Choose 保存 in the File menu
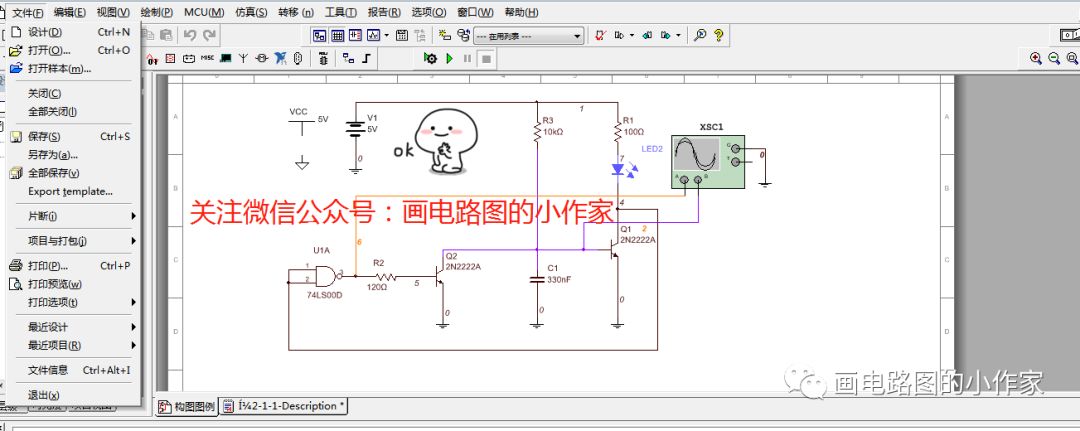The height and width of the screenshot is (431, 1080). [x=74, y=136]
